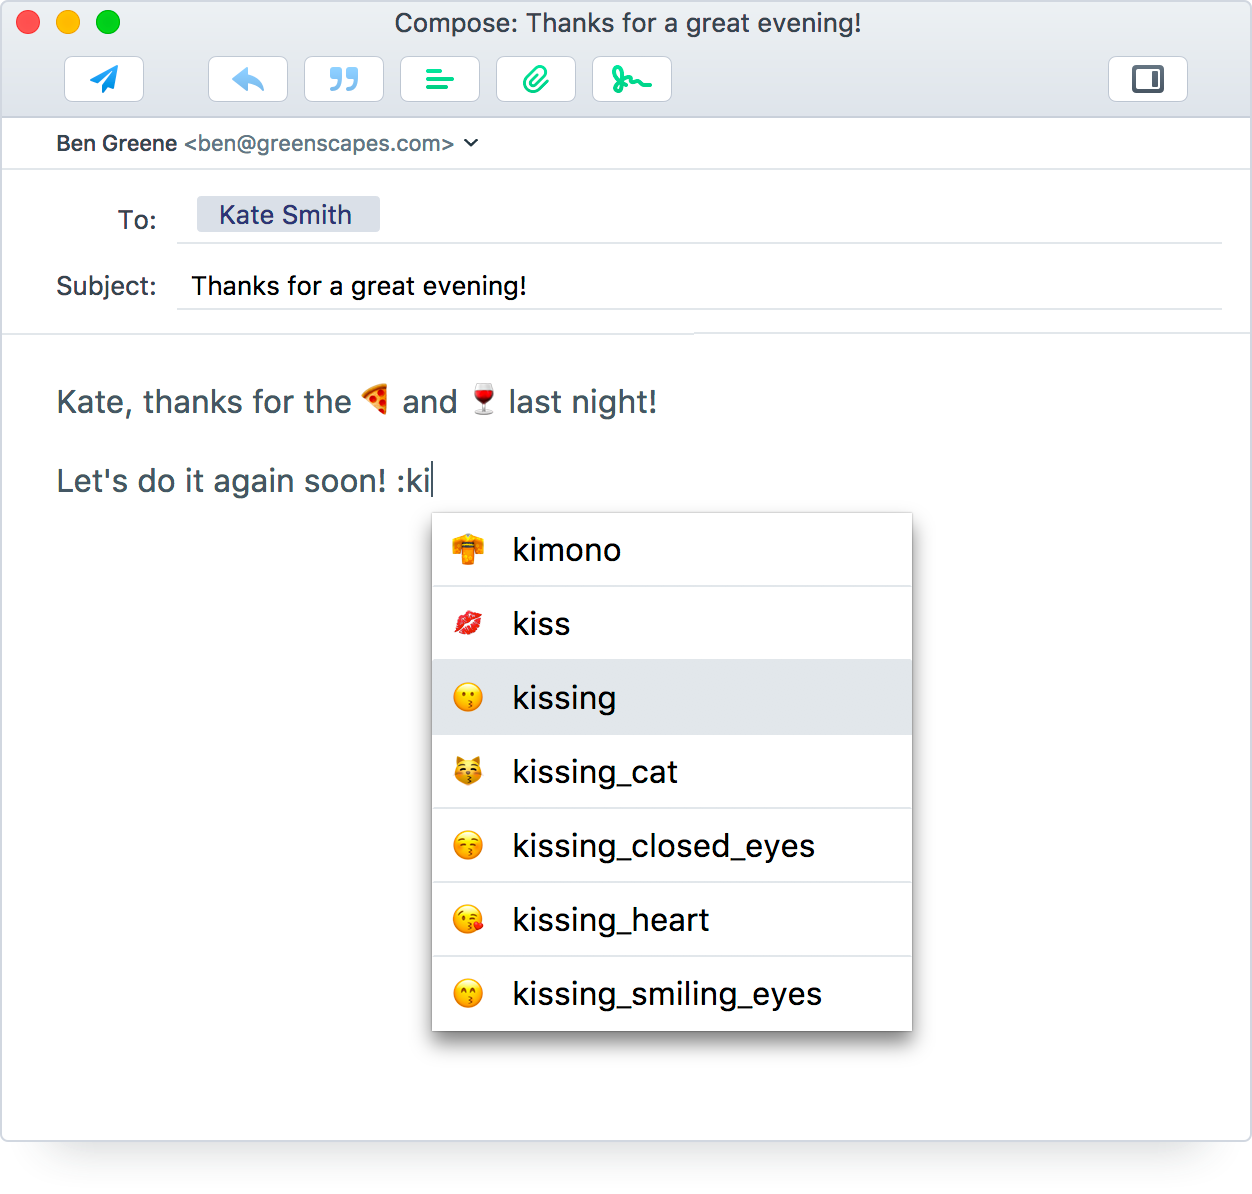Toggle the sidebar panel icon
This screenshot has width=1252, height=1194.
1147,79
